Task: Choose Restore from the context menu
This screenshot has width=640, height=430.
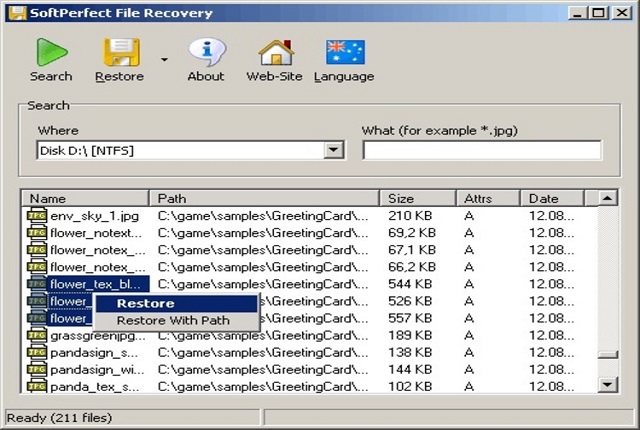Action: tap(145, 303)
